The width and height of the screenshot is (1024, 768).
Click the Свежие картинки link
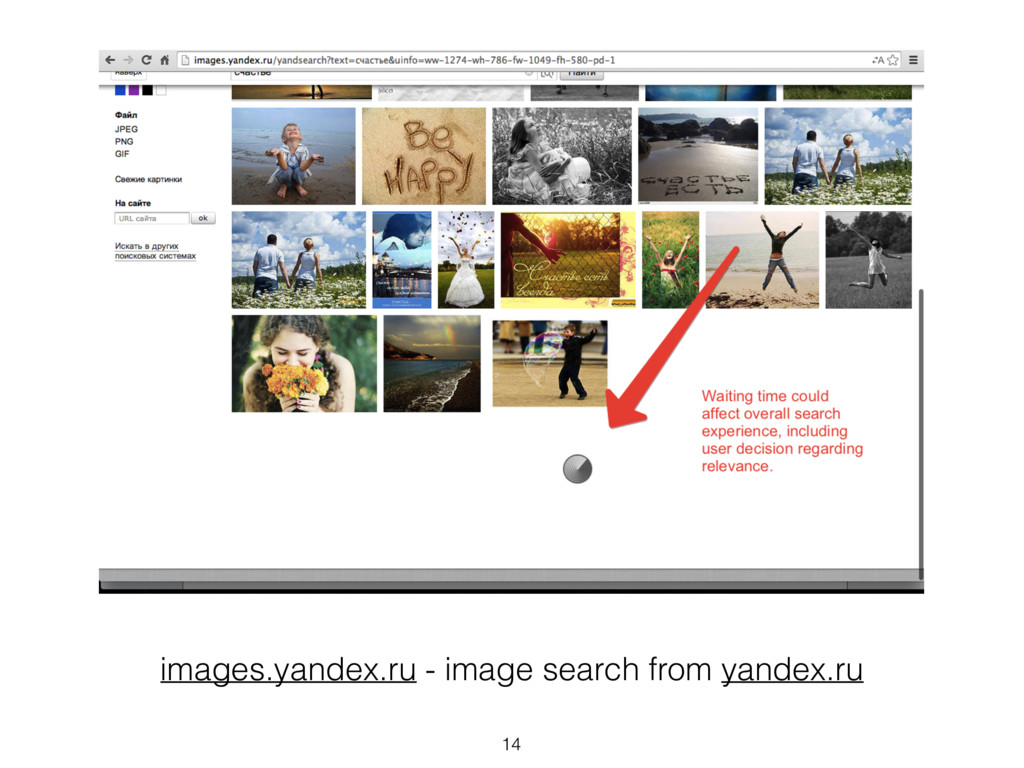148,179
